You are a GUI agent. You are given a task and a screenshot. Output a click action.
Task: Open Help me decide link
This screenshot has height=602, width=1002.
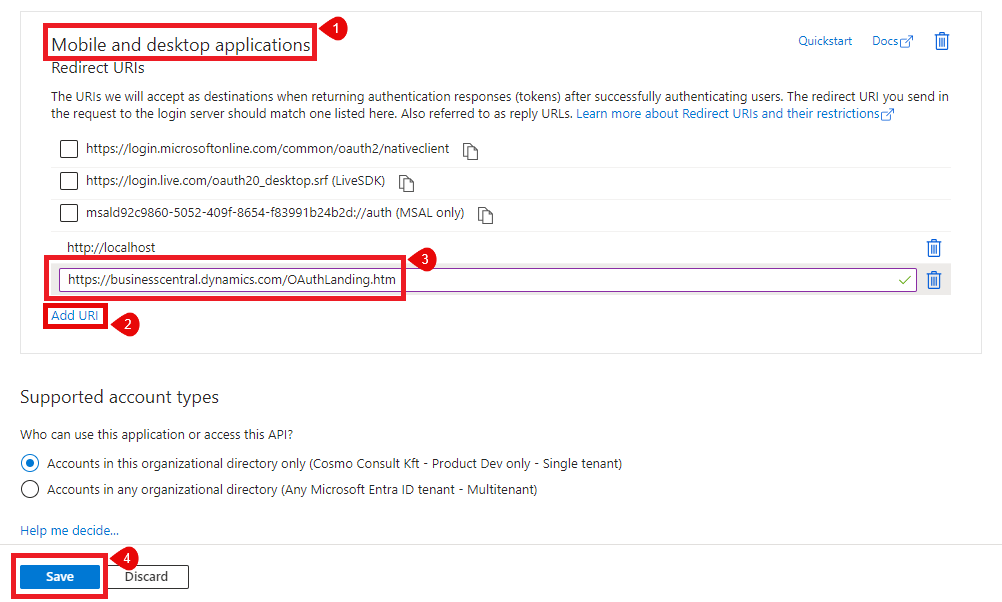pos(69,530)
